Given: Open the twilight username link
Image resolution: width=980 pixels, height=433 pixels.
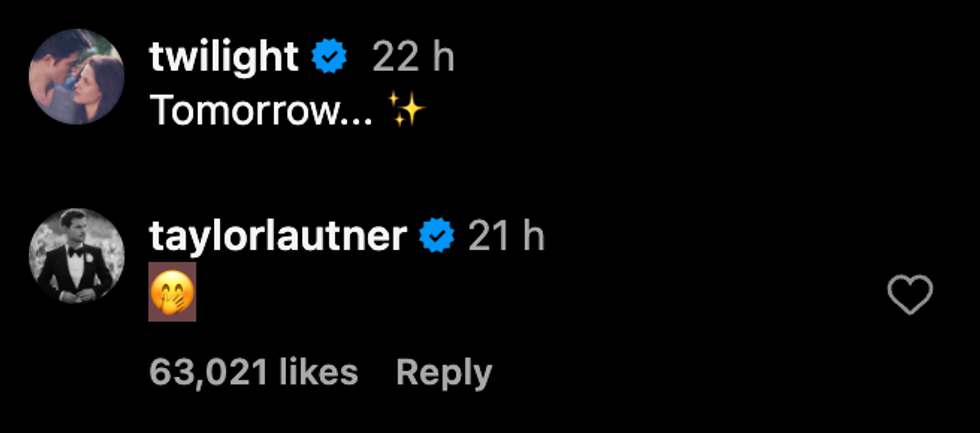Looking at the screenshot, I should click(x=224, y=58).
